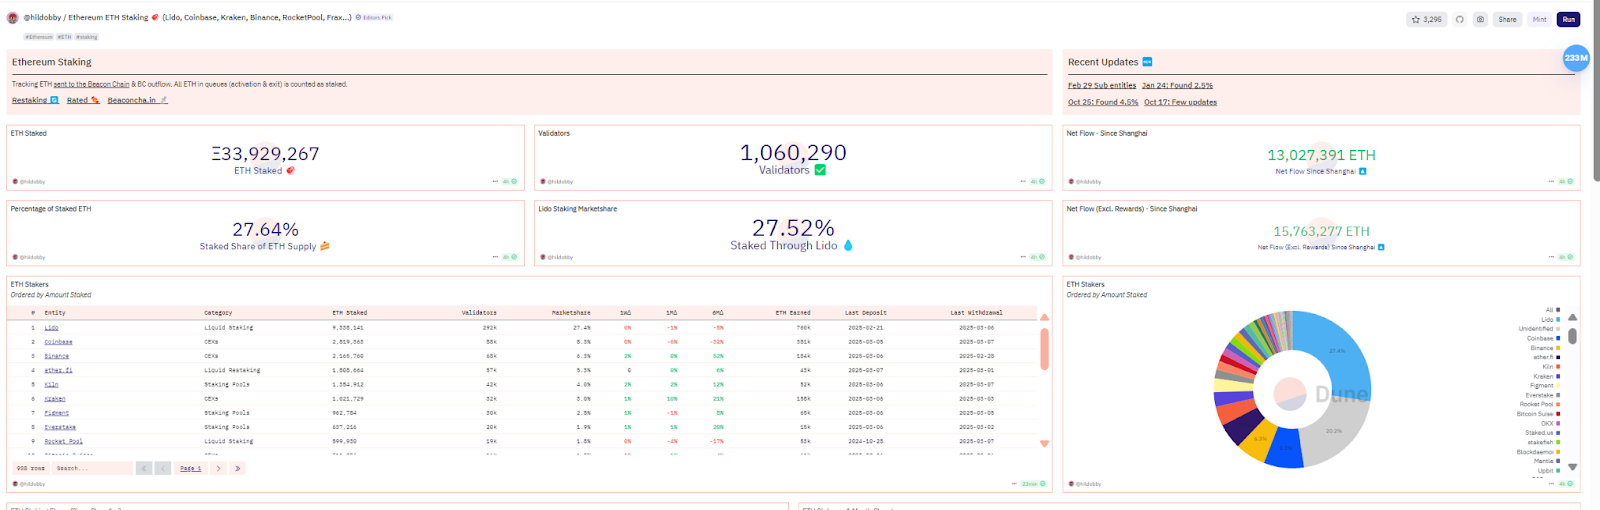Follow the 'sent to the Beacon Chain' link
Screen dimensions: 1600x510
[x=91, y=84]
